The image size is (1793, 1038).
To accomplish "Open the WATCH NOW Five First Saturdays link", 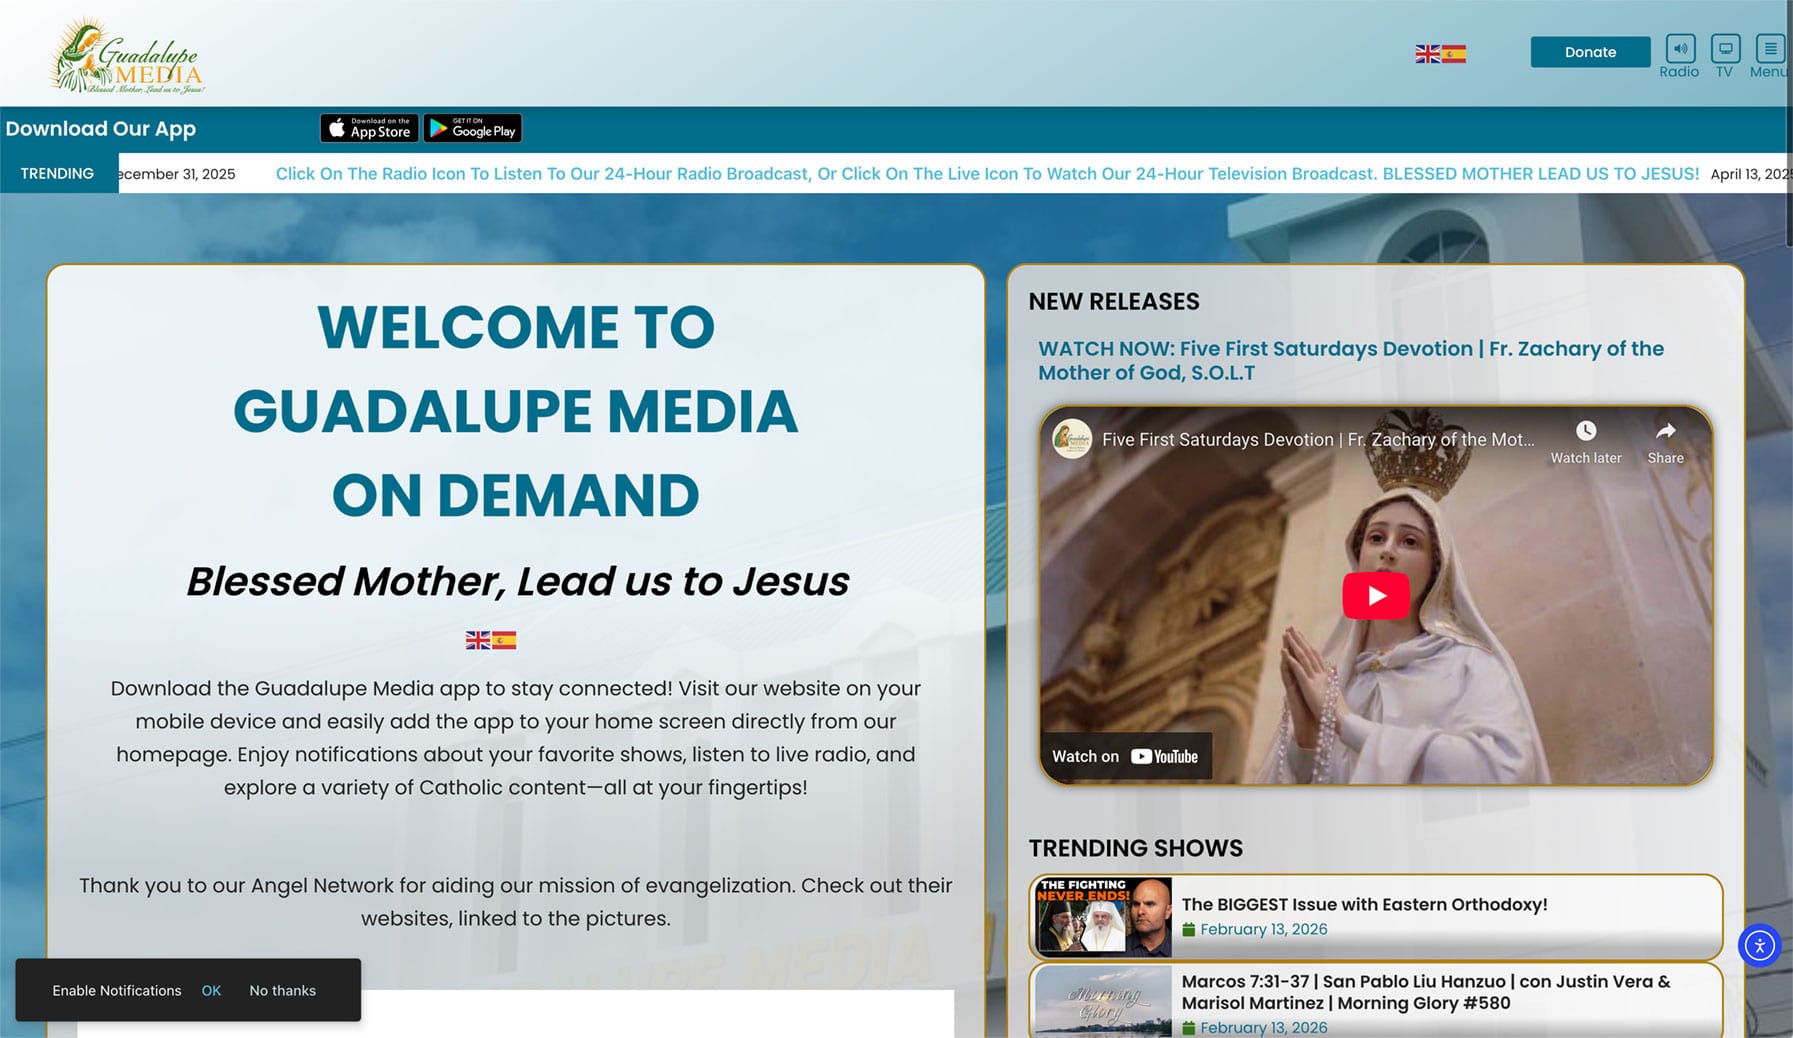I will tap(1350, 360).
